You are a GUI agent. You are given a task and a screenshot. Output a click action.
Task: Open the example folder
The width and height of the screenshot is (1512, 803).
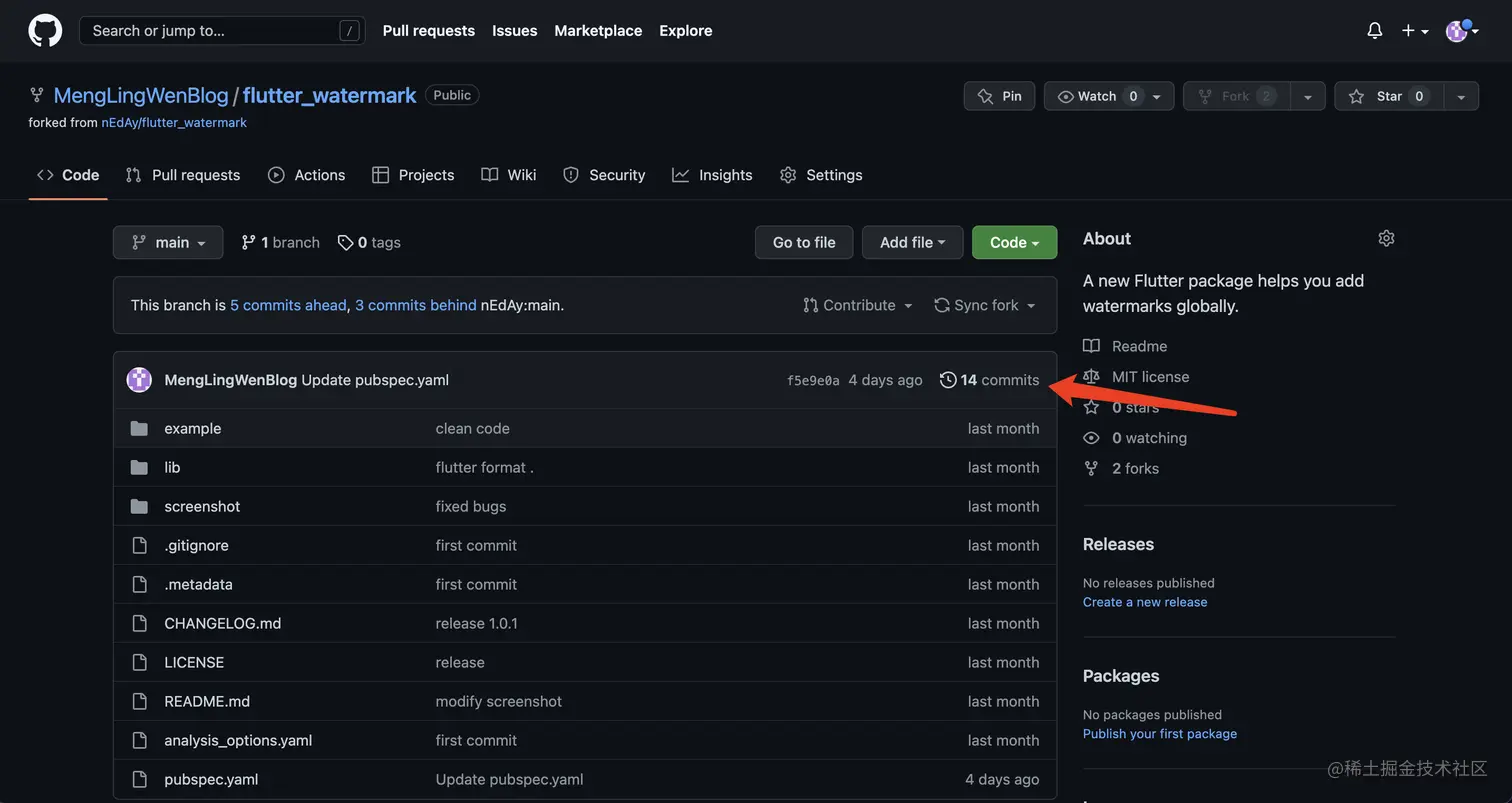pyautogui.click(x=193, y=428)
